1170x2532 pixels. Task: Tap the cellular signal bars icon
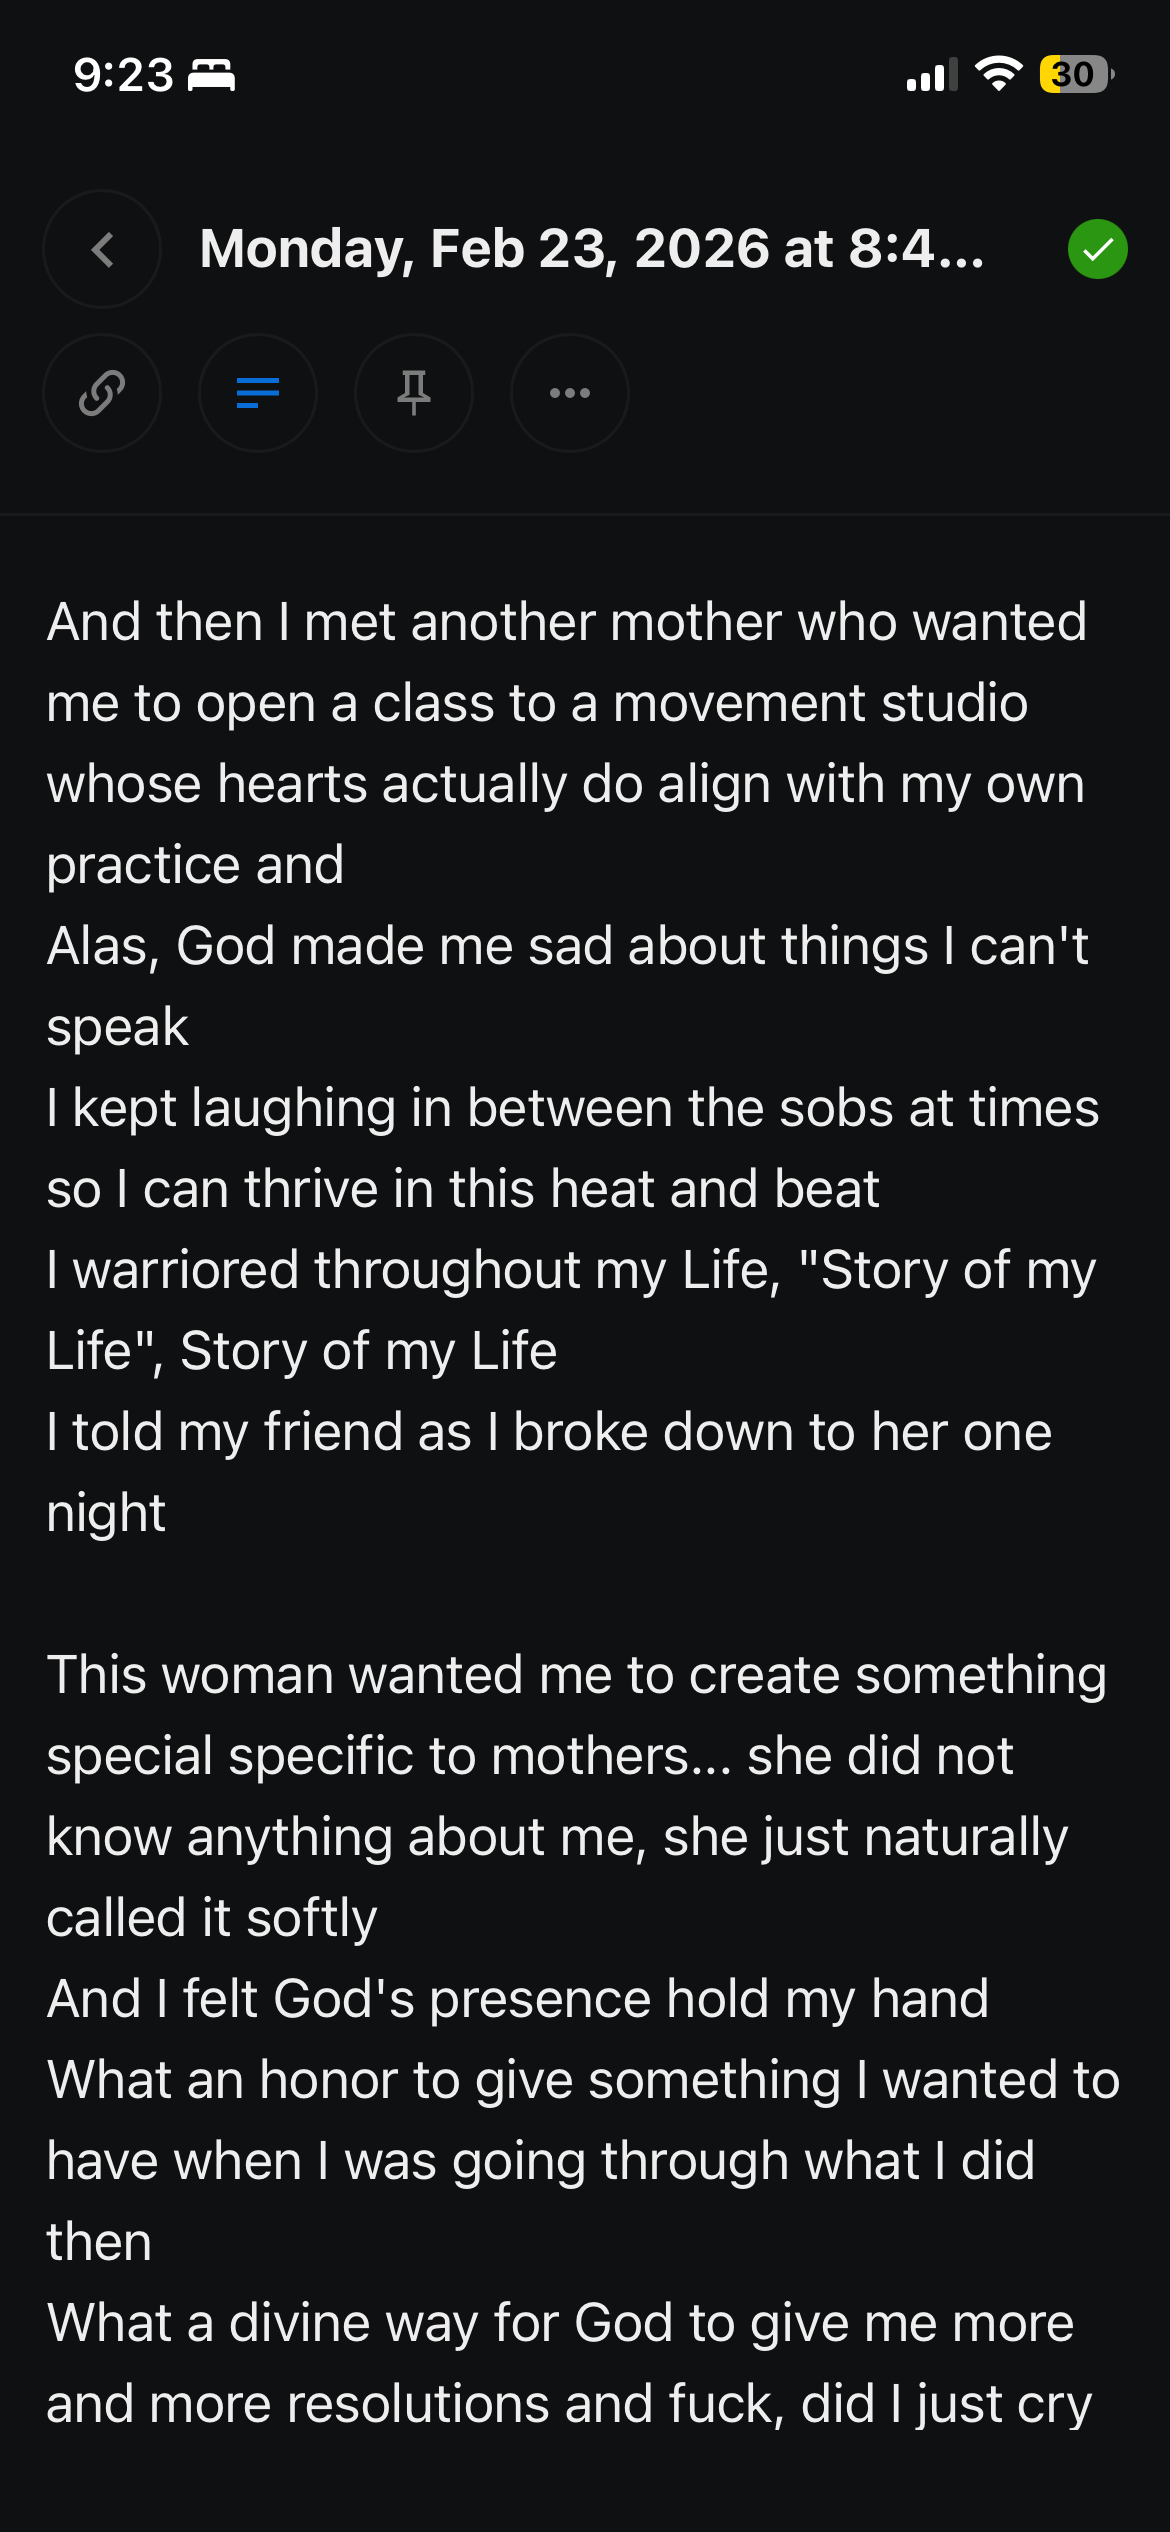[931, 75]
